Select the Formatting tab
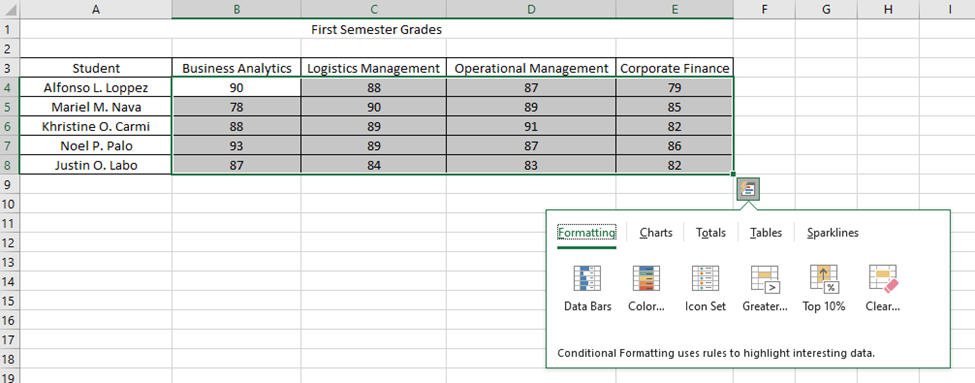This screenshot has height=383, width=975. click(586, 233)
